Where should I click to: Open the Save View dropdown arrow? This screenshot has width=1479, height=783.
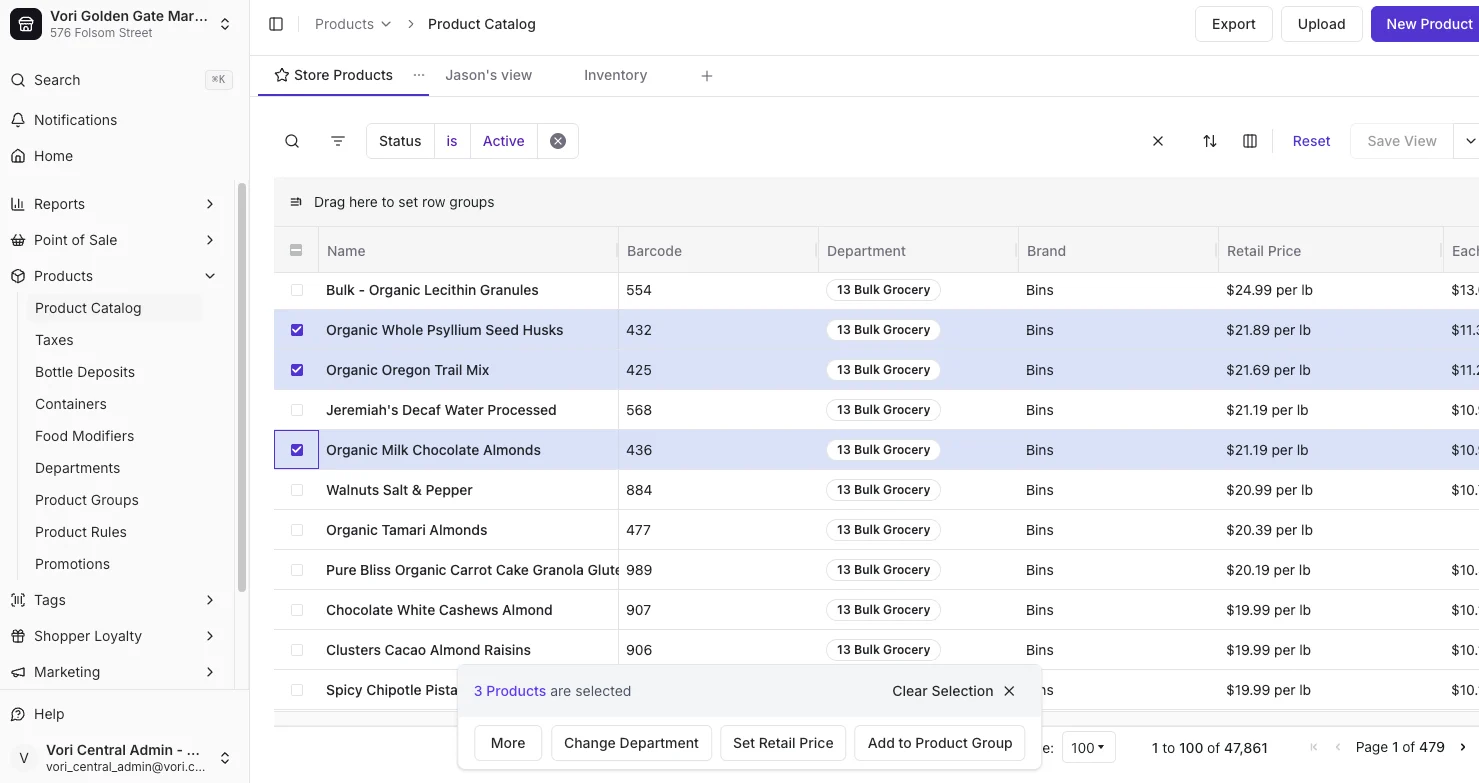pyautogui.click(x=1468, y=141)
